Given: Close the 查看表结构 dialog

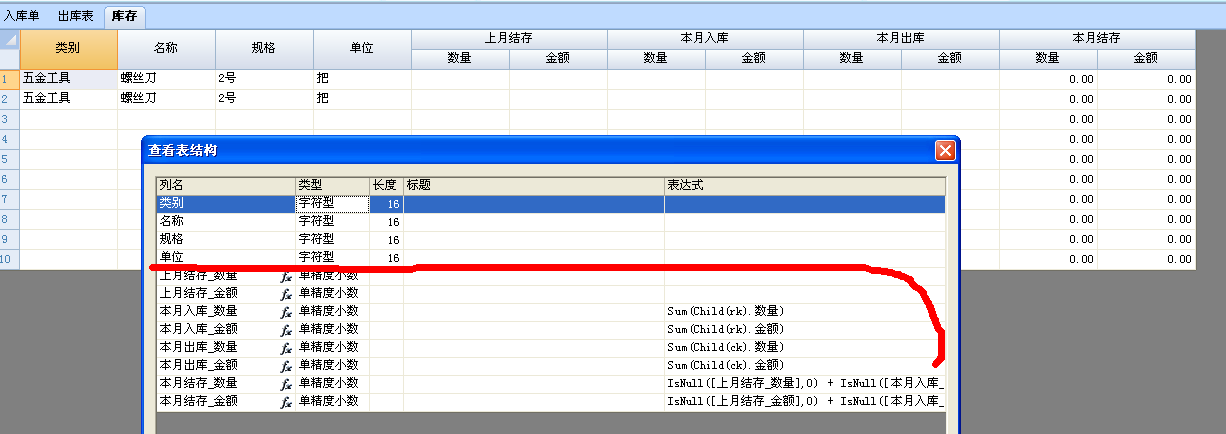Looking at the screenshot, I should tap(944, 151).
